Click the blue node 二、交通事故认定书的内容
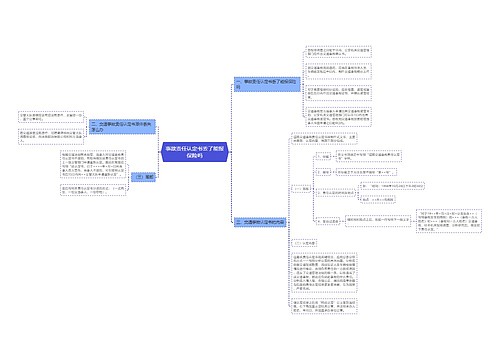 click(260, 222)
